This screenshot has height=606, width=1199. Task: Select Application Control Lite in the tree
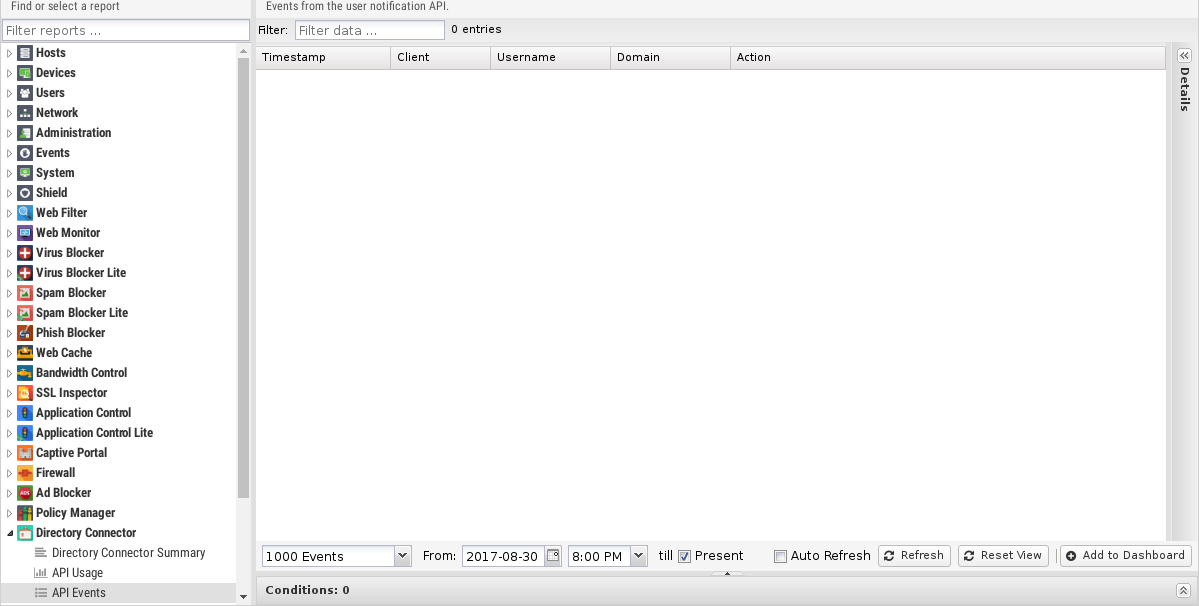(x=95, y=433)
